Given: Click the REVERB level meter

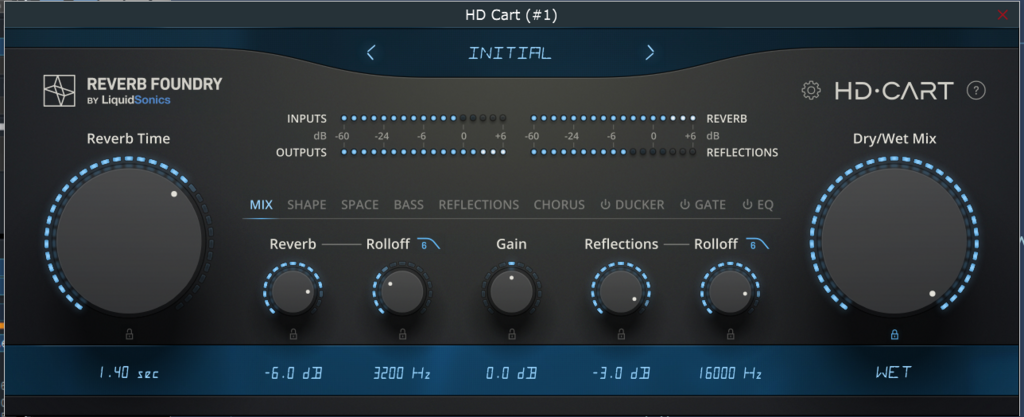Looking at the screenshot, I should point(614,119).
